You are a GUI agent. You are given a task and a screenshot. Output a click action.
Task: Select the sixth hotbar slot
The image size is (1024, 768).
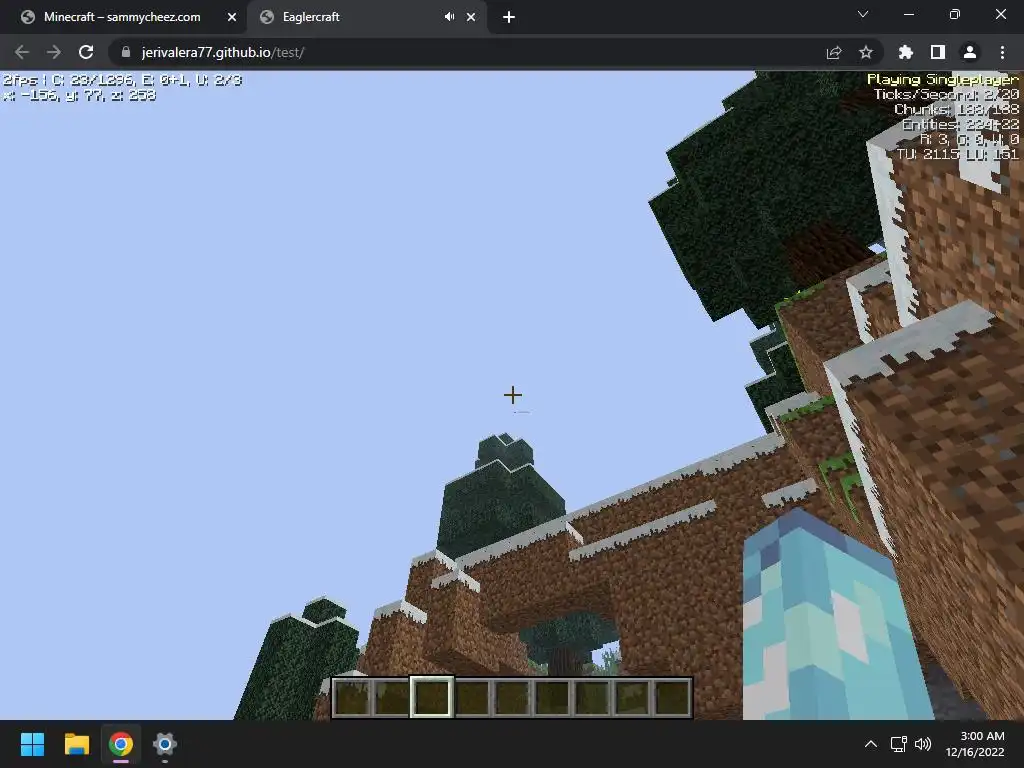coord(552,697)
